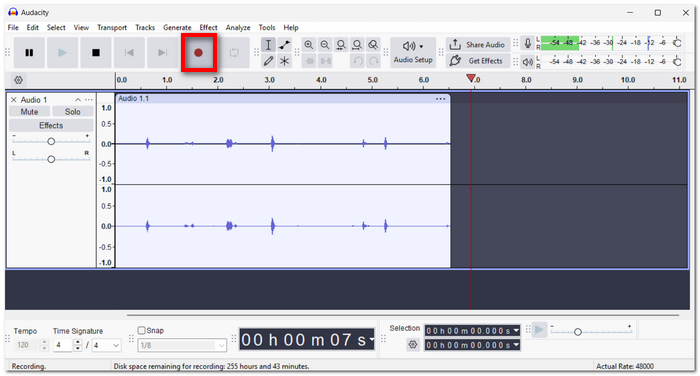Open the Analyze menu
This screenshot has height=376, width=700.
238,28
